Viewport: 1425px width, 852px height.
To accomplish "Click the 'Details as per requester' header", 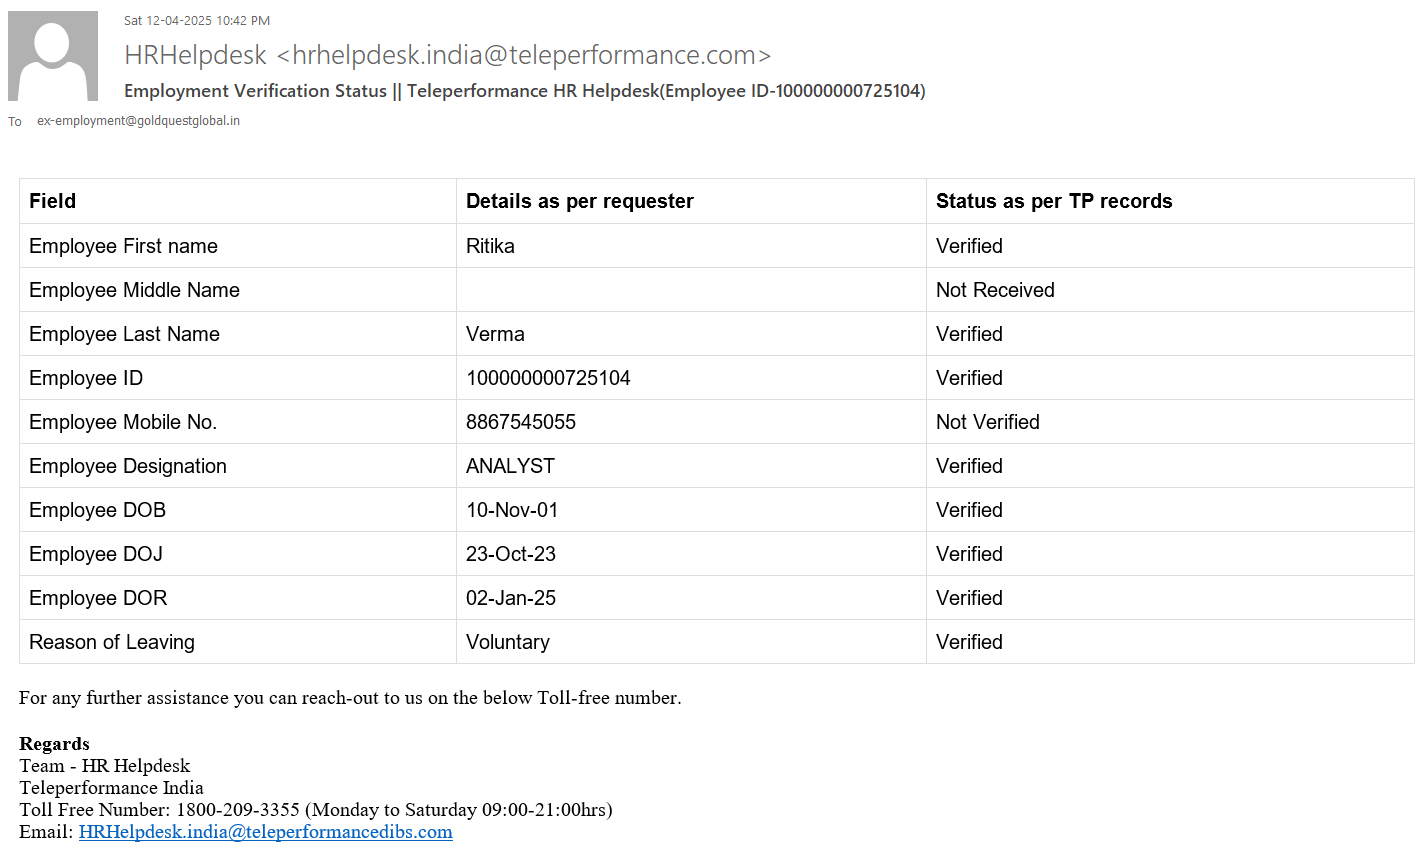I will 579,201.
